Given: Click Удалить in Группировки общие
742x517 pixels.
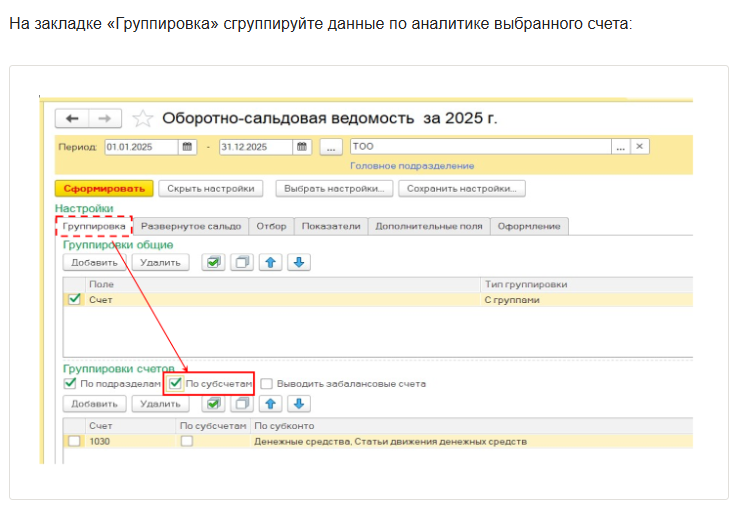Looking at the screenshot, I should (x=160, y=262).
